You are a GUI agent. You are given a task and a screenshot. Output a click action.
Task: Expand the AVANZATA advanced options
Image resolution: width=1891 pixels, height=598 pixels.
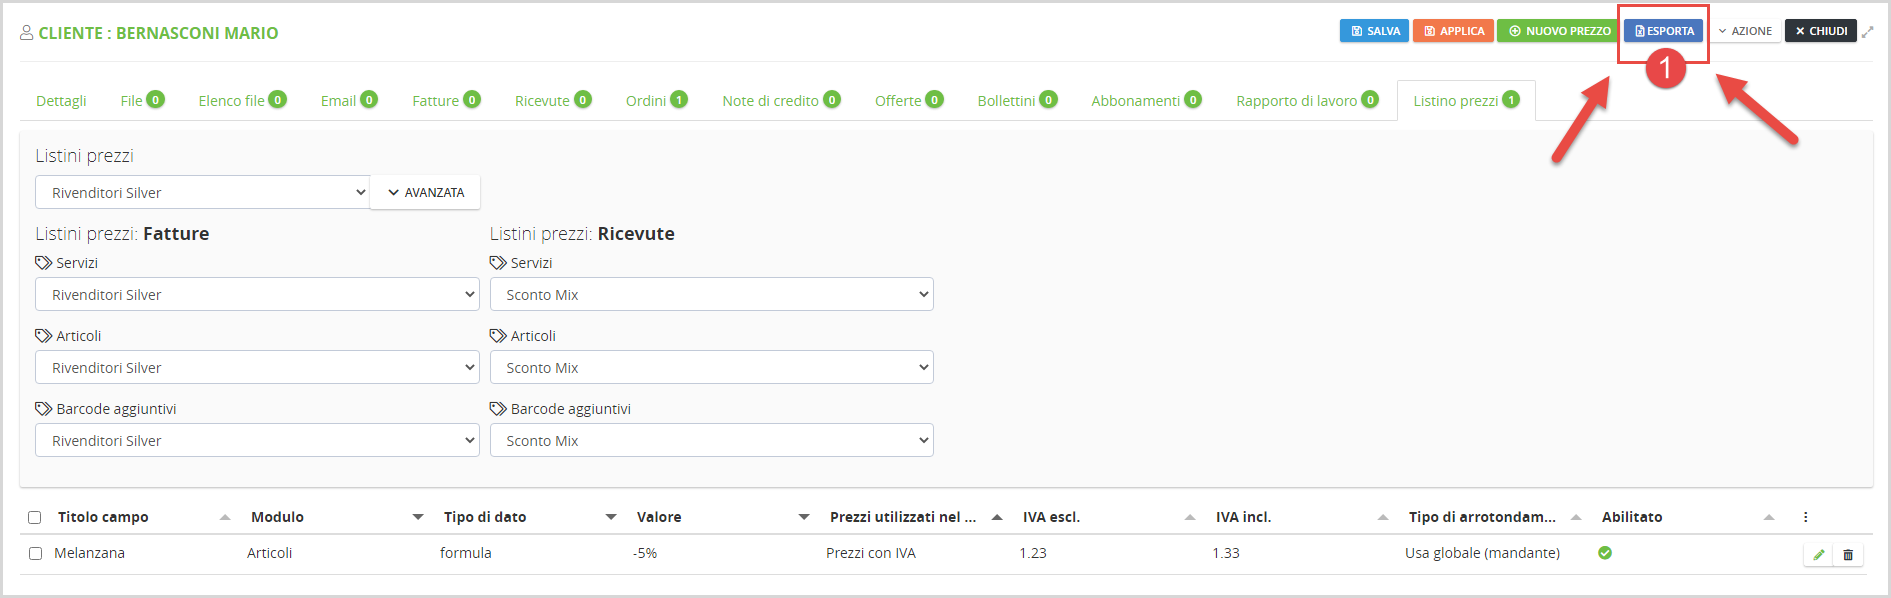(425, 192)
